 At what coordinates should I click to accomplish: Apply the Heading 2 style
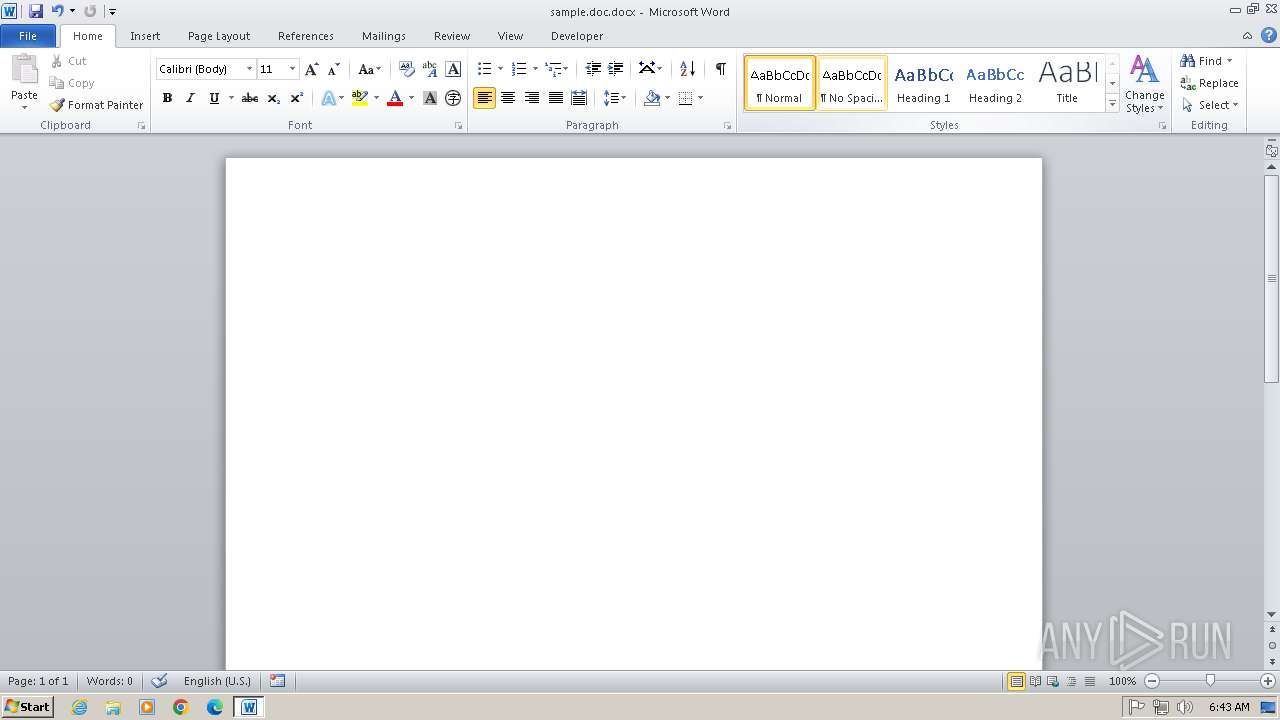995,83
